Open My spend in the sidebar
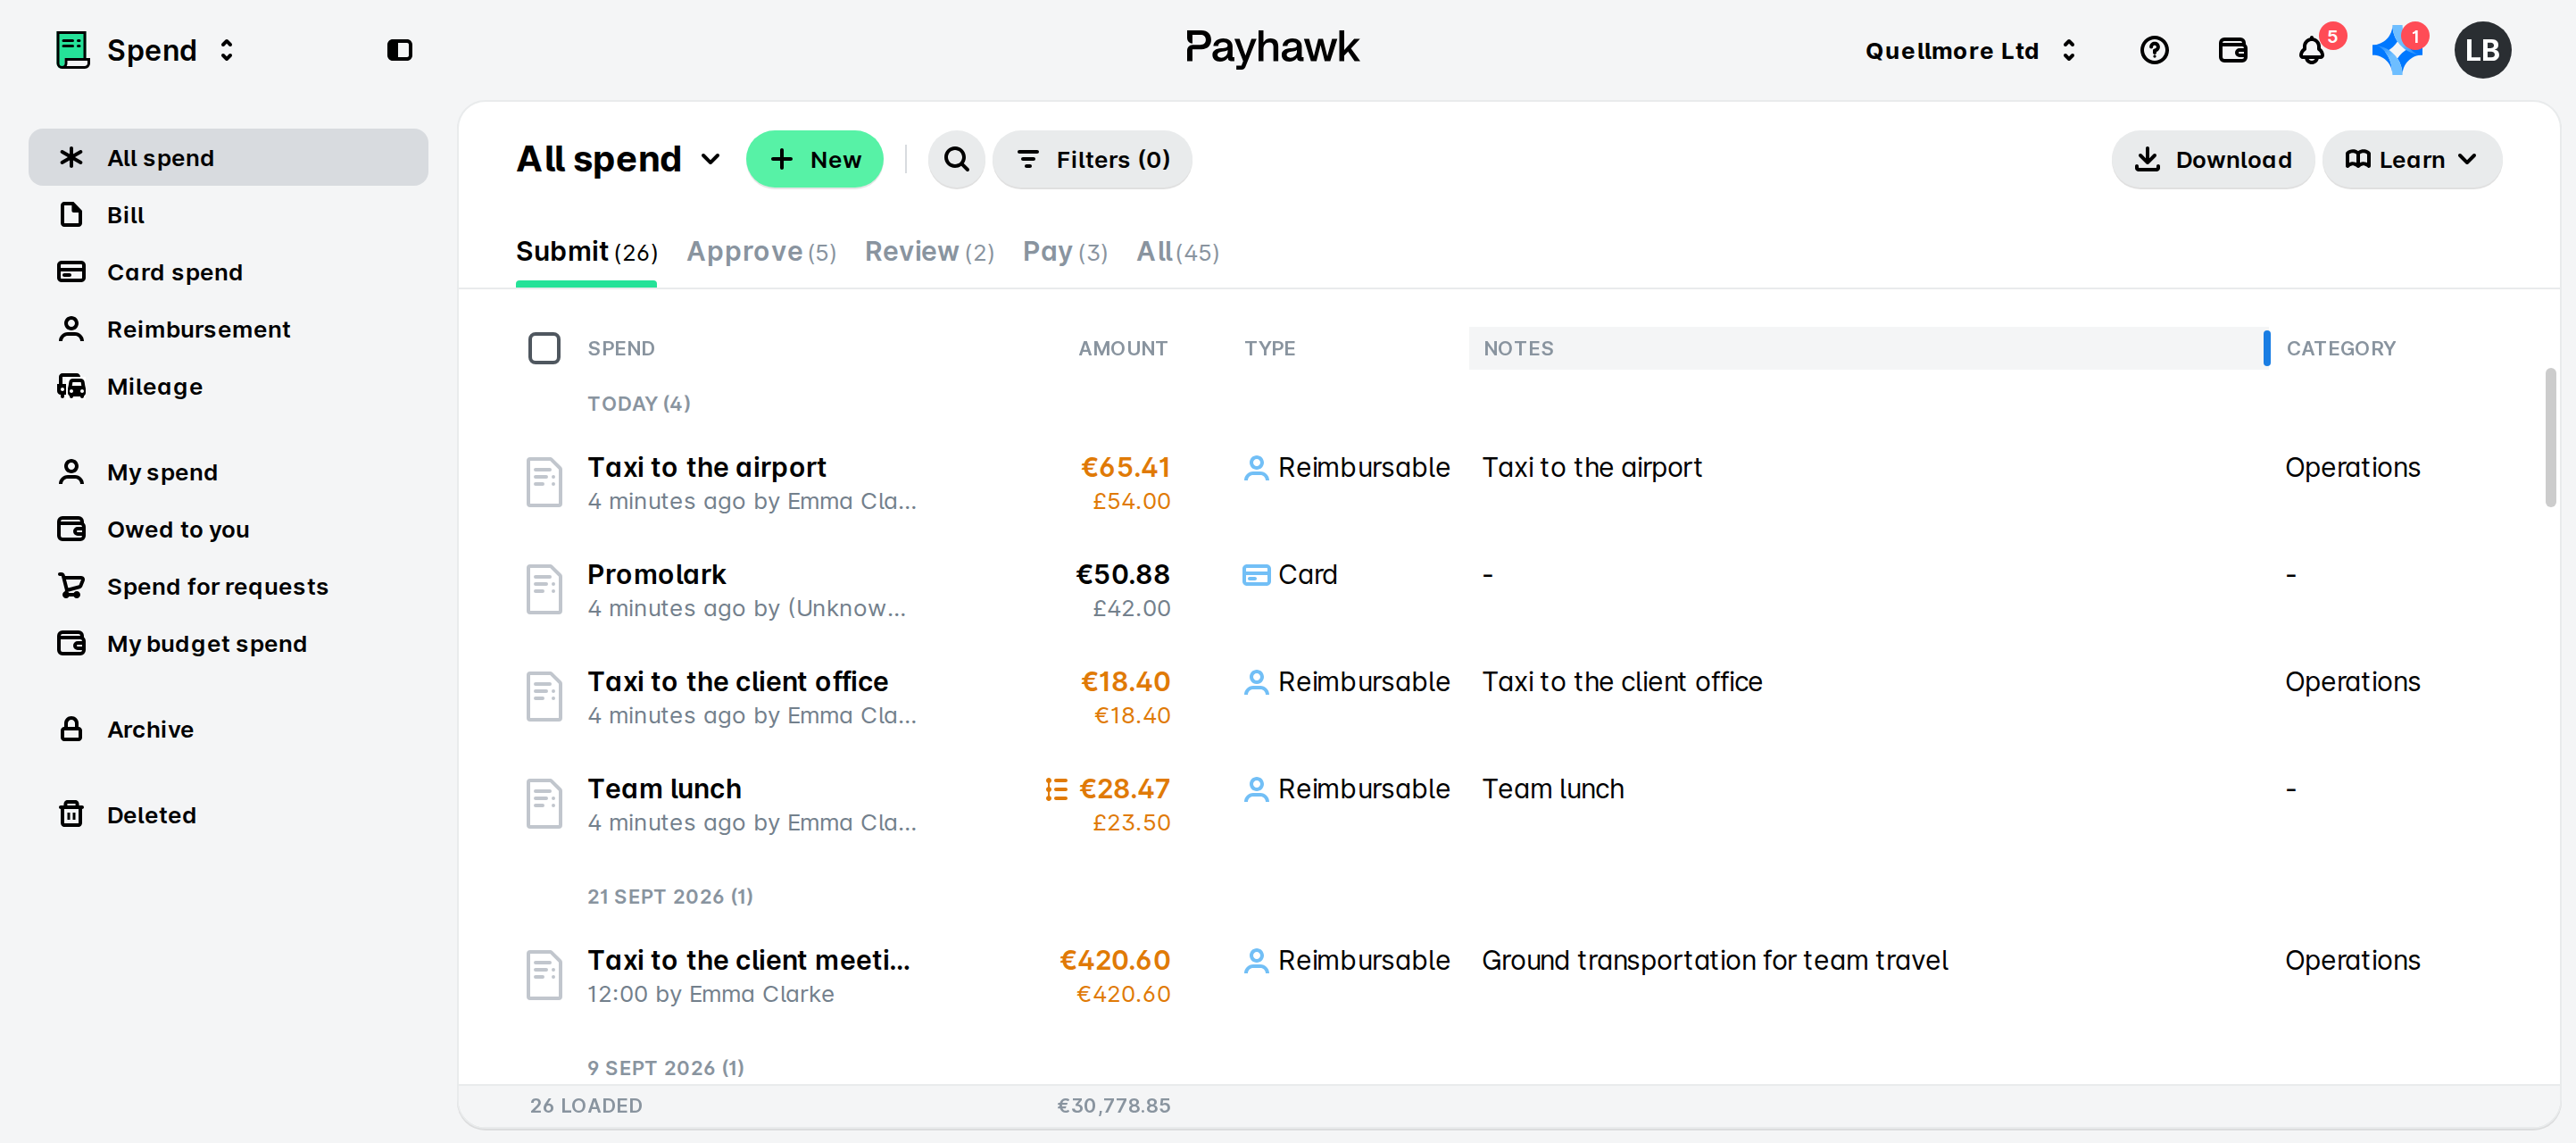The width and height of the screenshot is (2576, 1143). [x=228, y=472]
